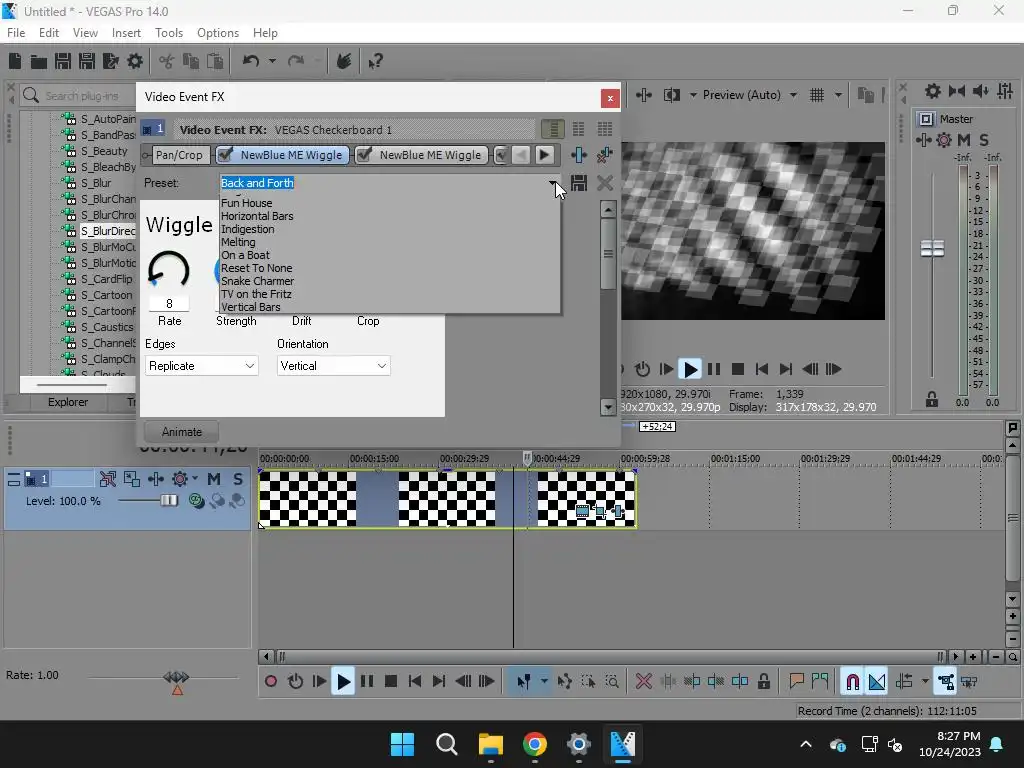Open the Orientation Vertical dropdown
The width and height of the screenshot is (1024, 768).
tap(334, 366)
